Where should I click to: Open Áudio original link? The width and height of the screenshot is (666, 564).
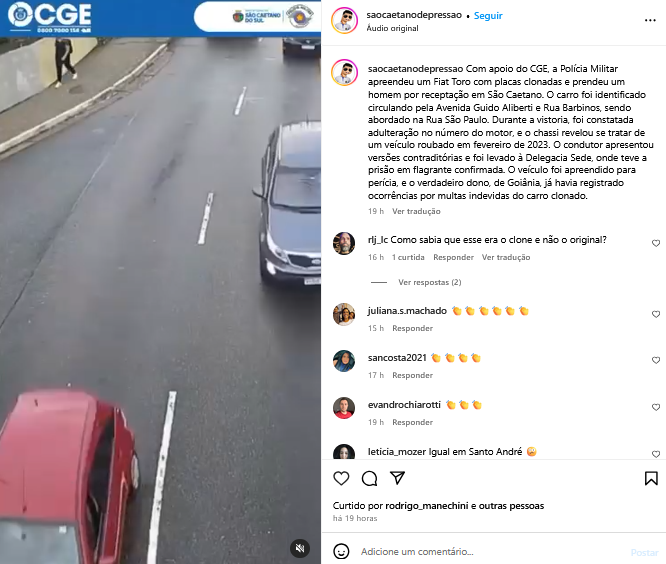pyautogui.click(x=392, y=28)
